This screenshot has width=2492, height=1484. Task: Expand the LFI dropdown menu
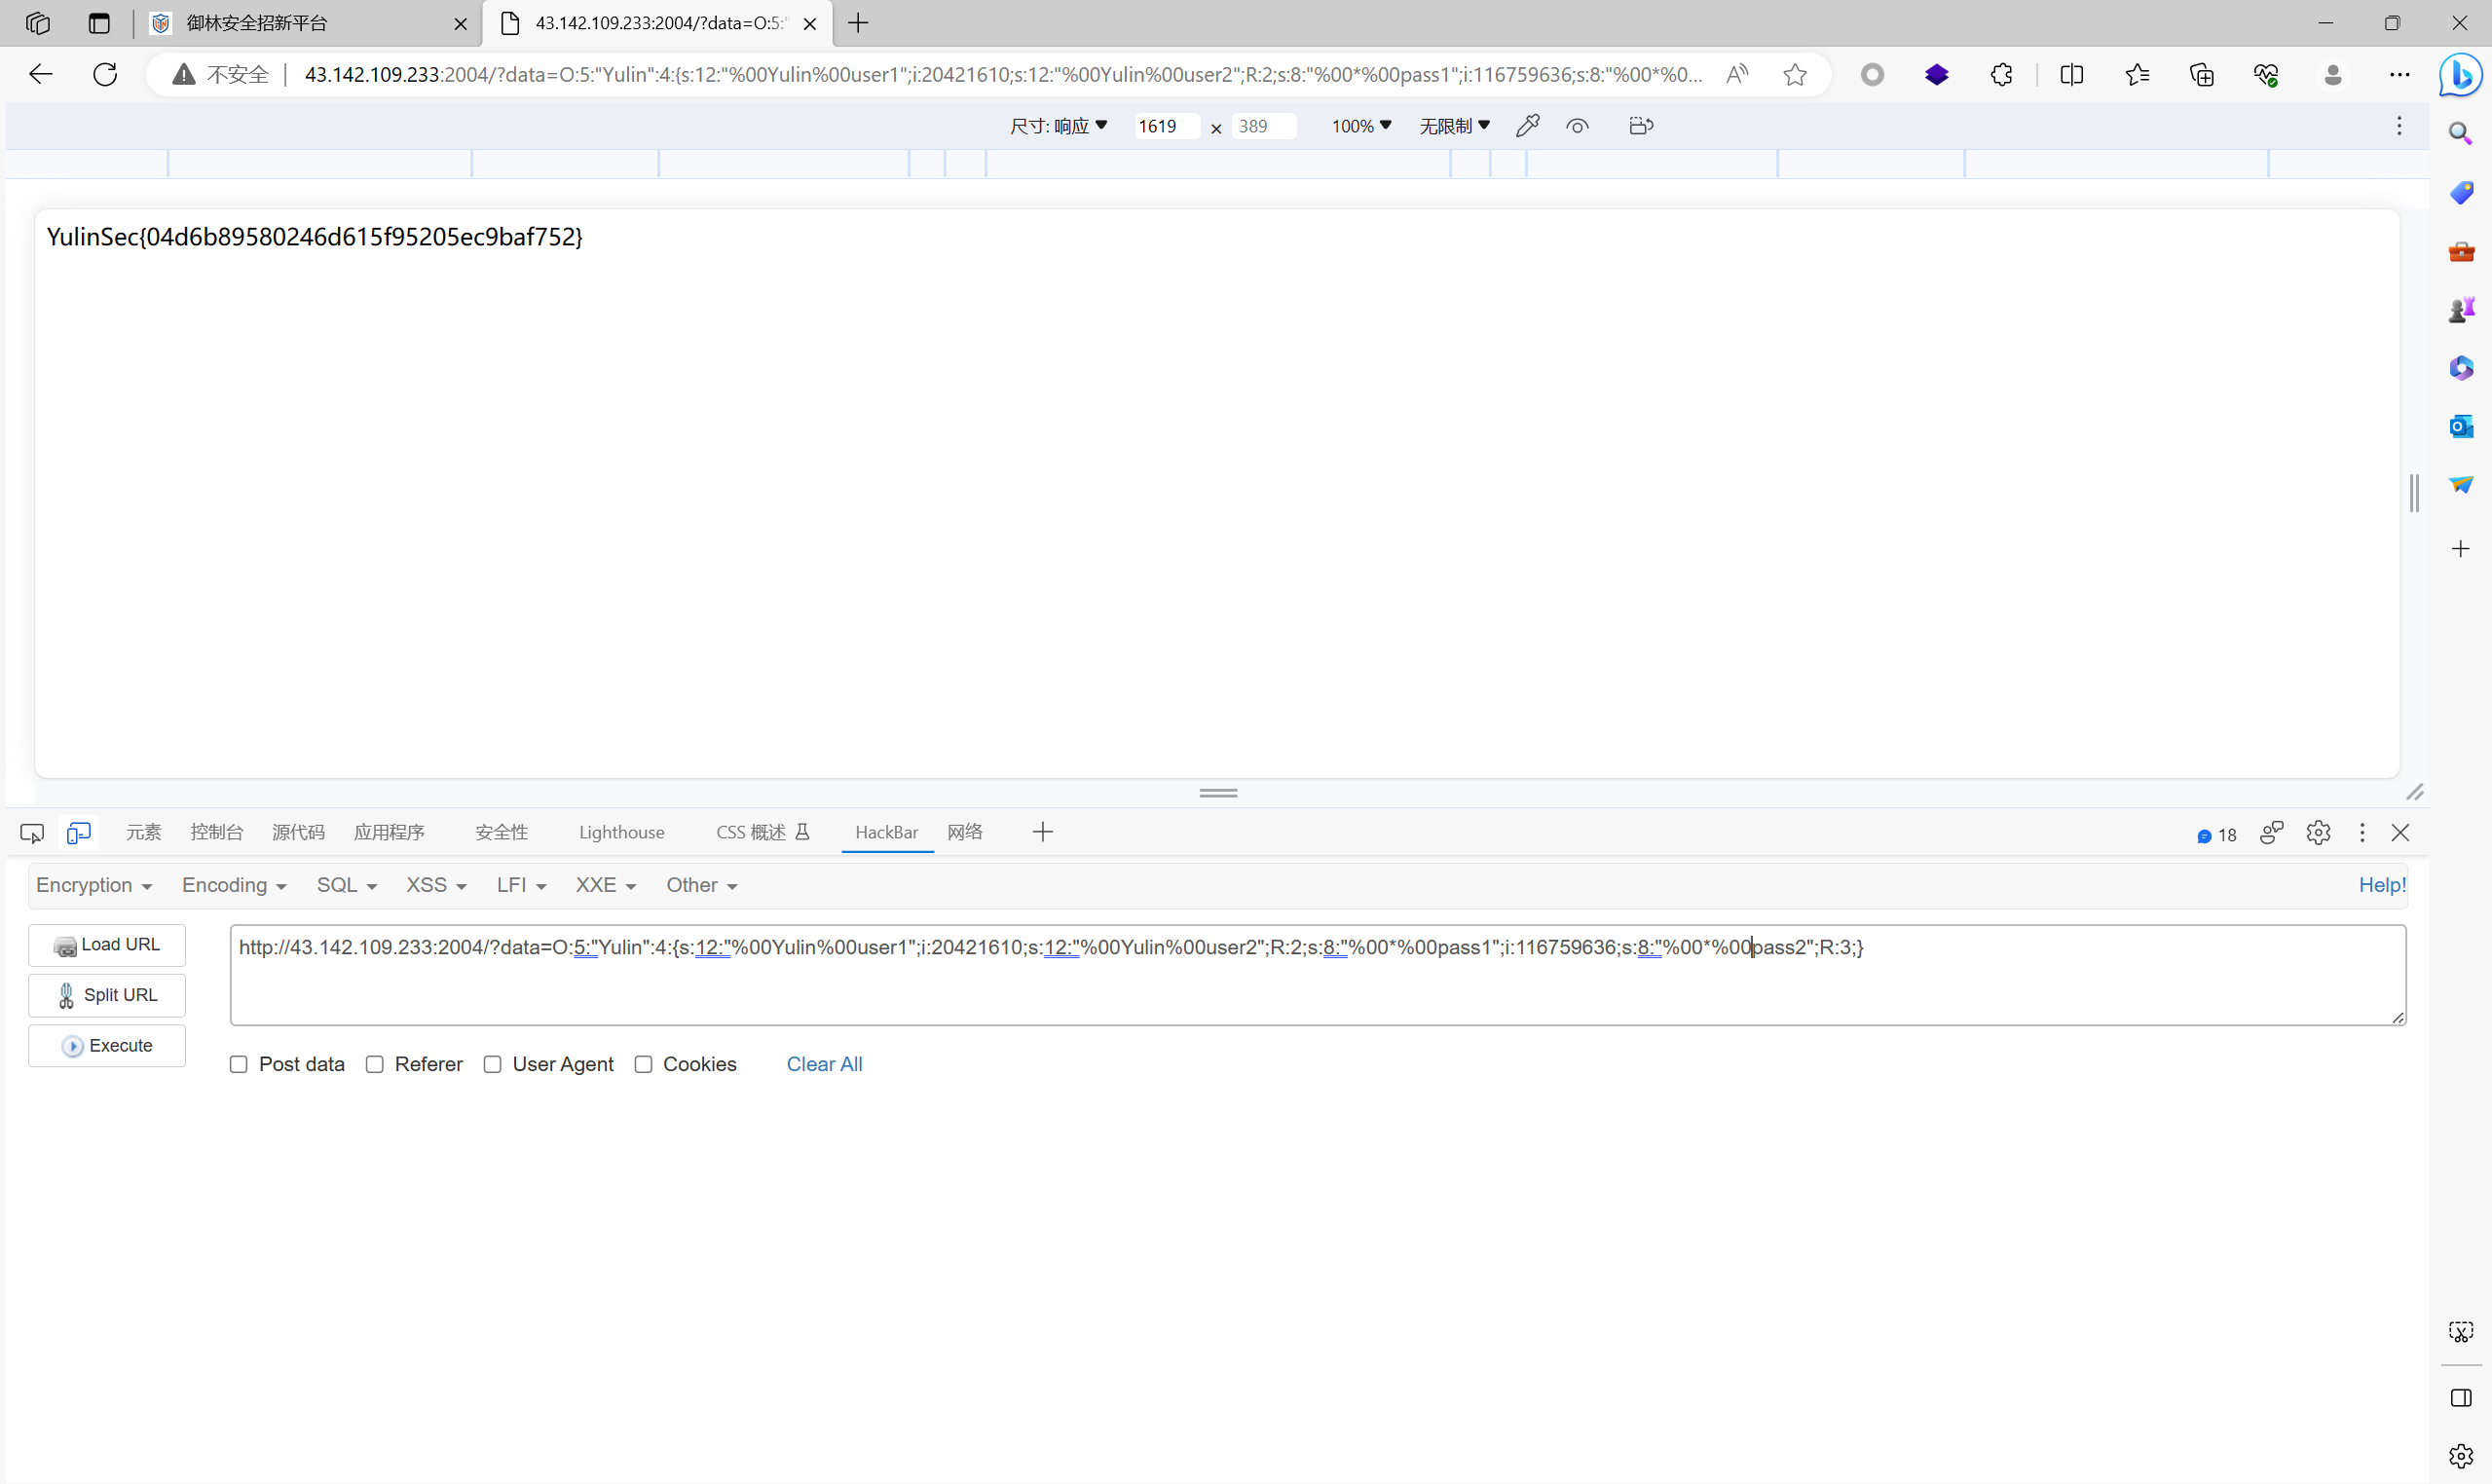[x=521, y=885]
